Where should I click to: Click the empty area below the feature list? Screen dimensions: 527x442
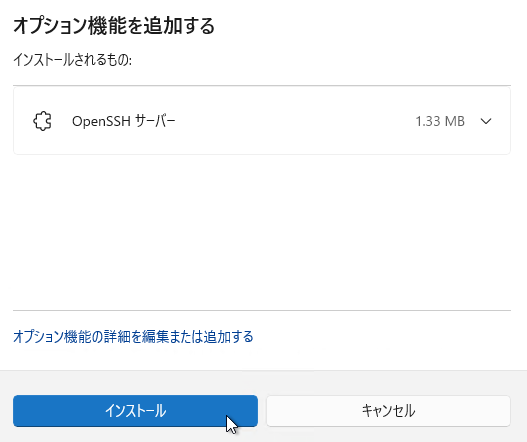click(x=262, y=232)
